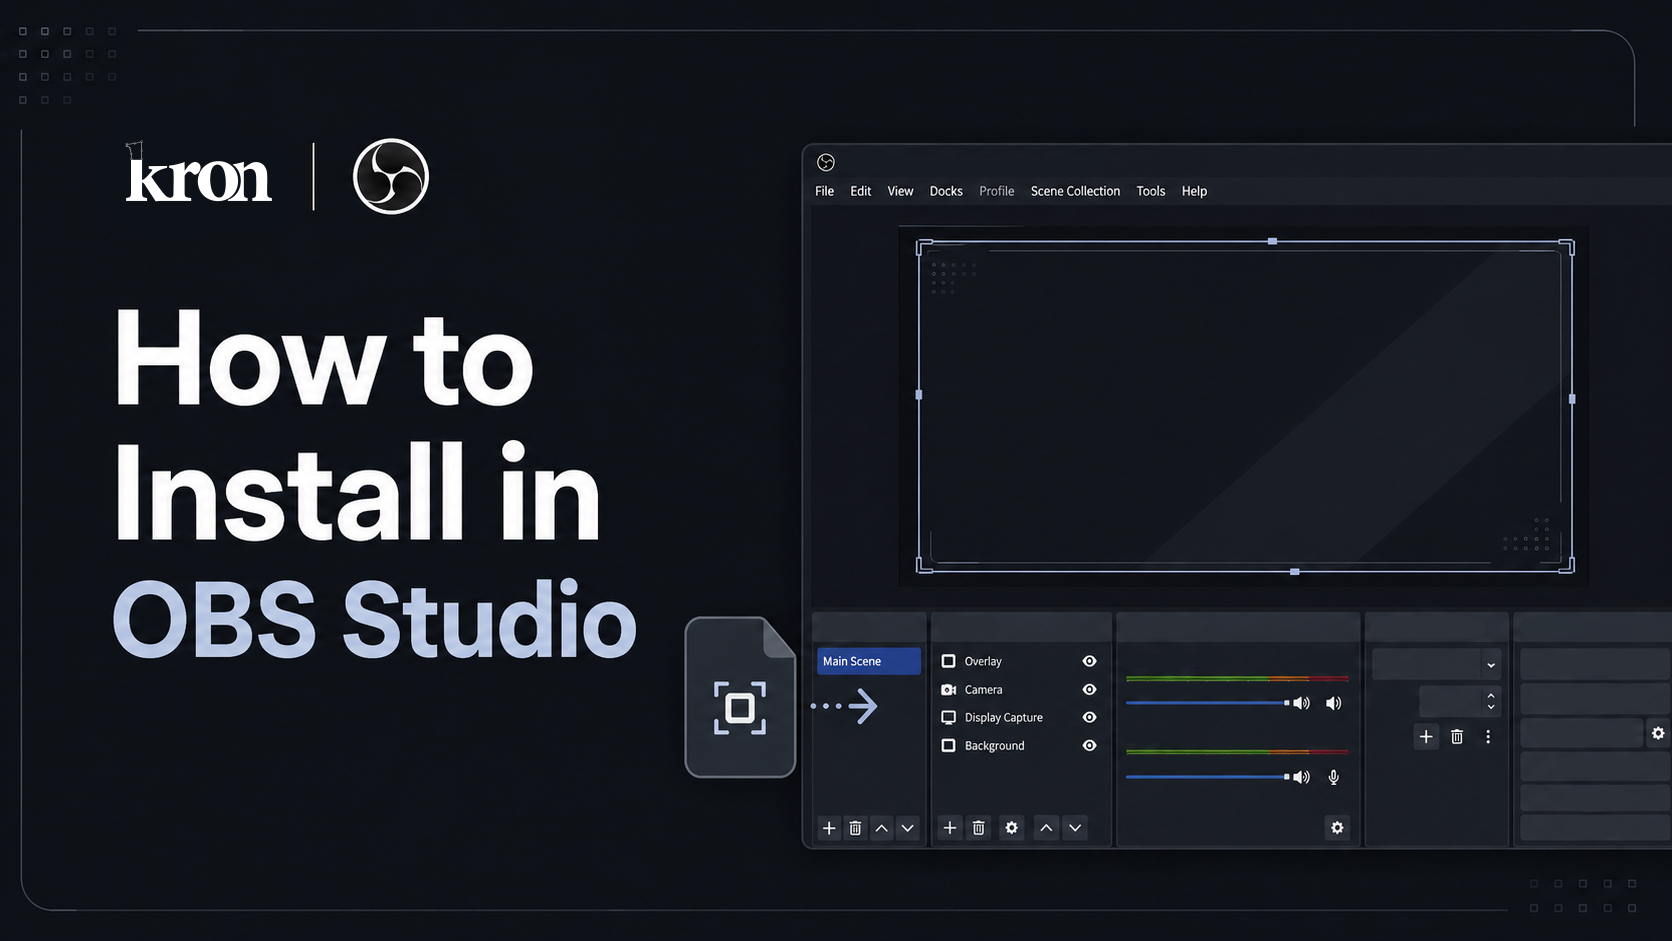The image size is (1672, 941).
Task: Click the Display Capture monitor icon
Action: pos(948,718)
